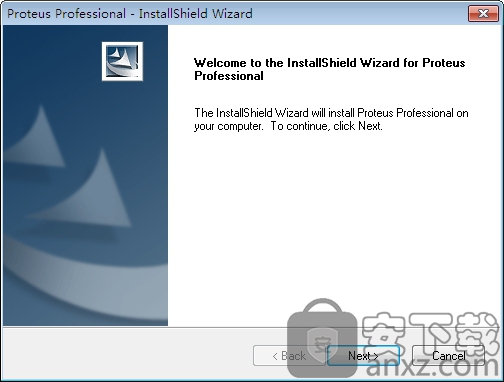Cancel the Proteus Professional installation
This screenshot has width=504, height=382.
(448, 356)
